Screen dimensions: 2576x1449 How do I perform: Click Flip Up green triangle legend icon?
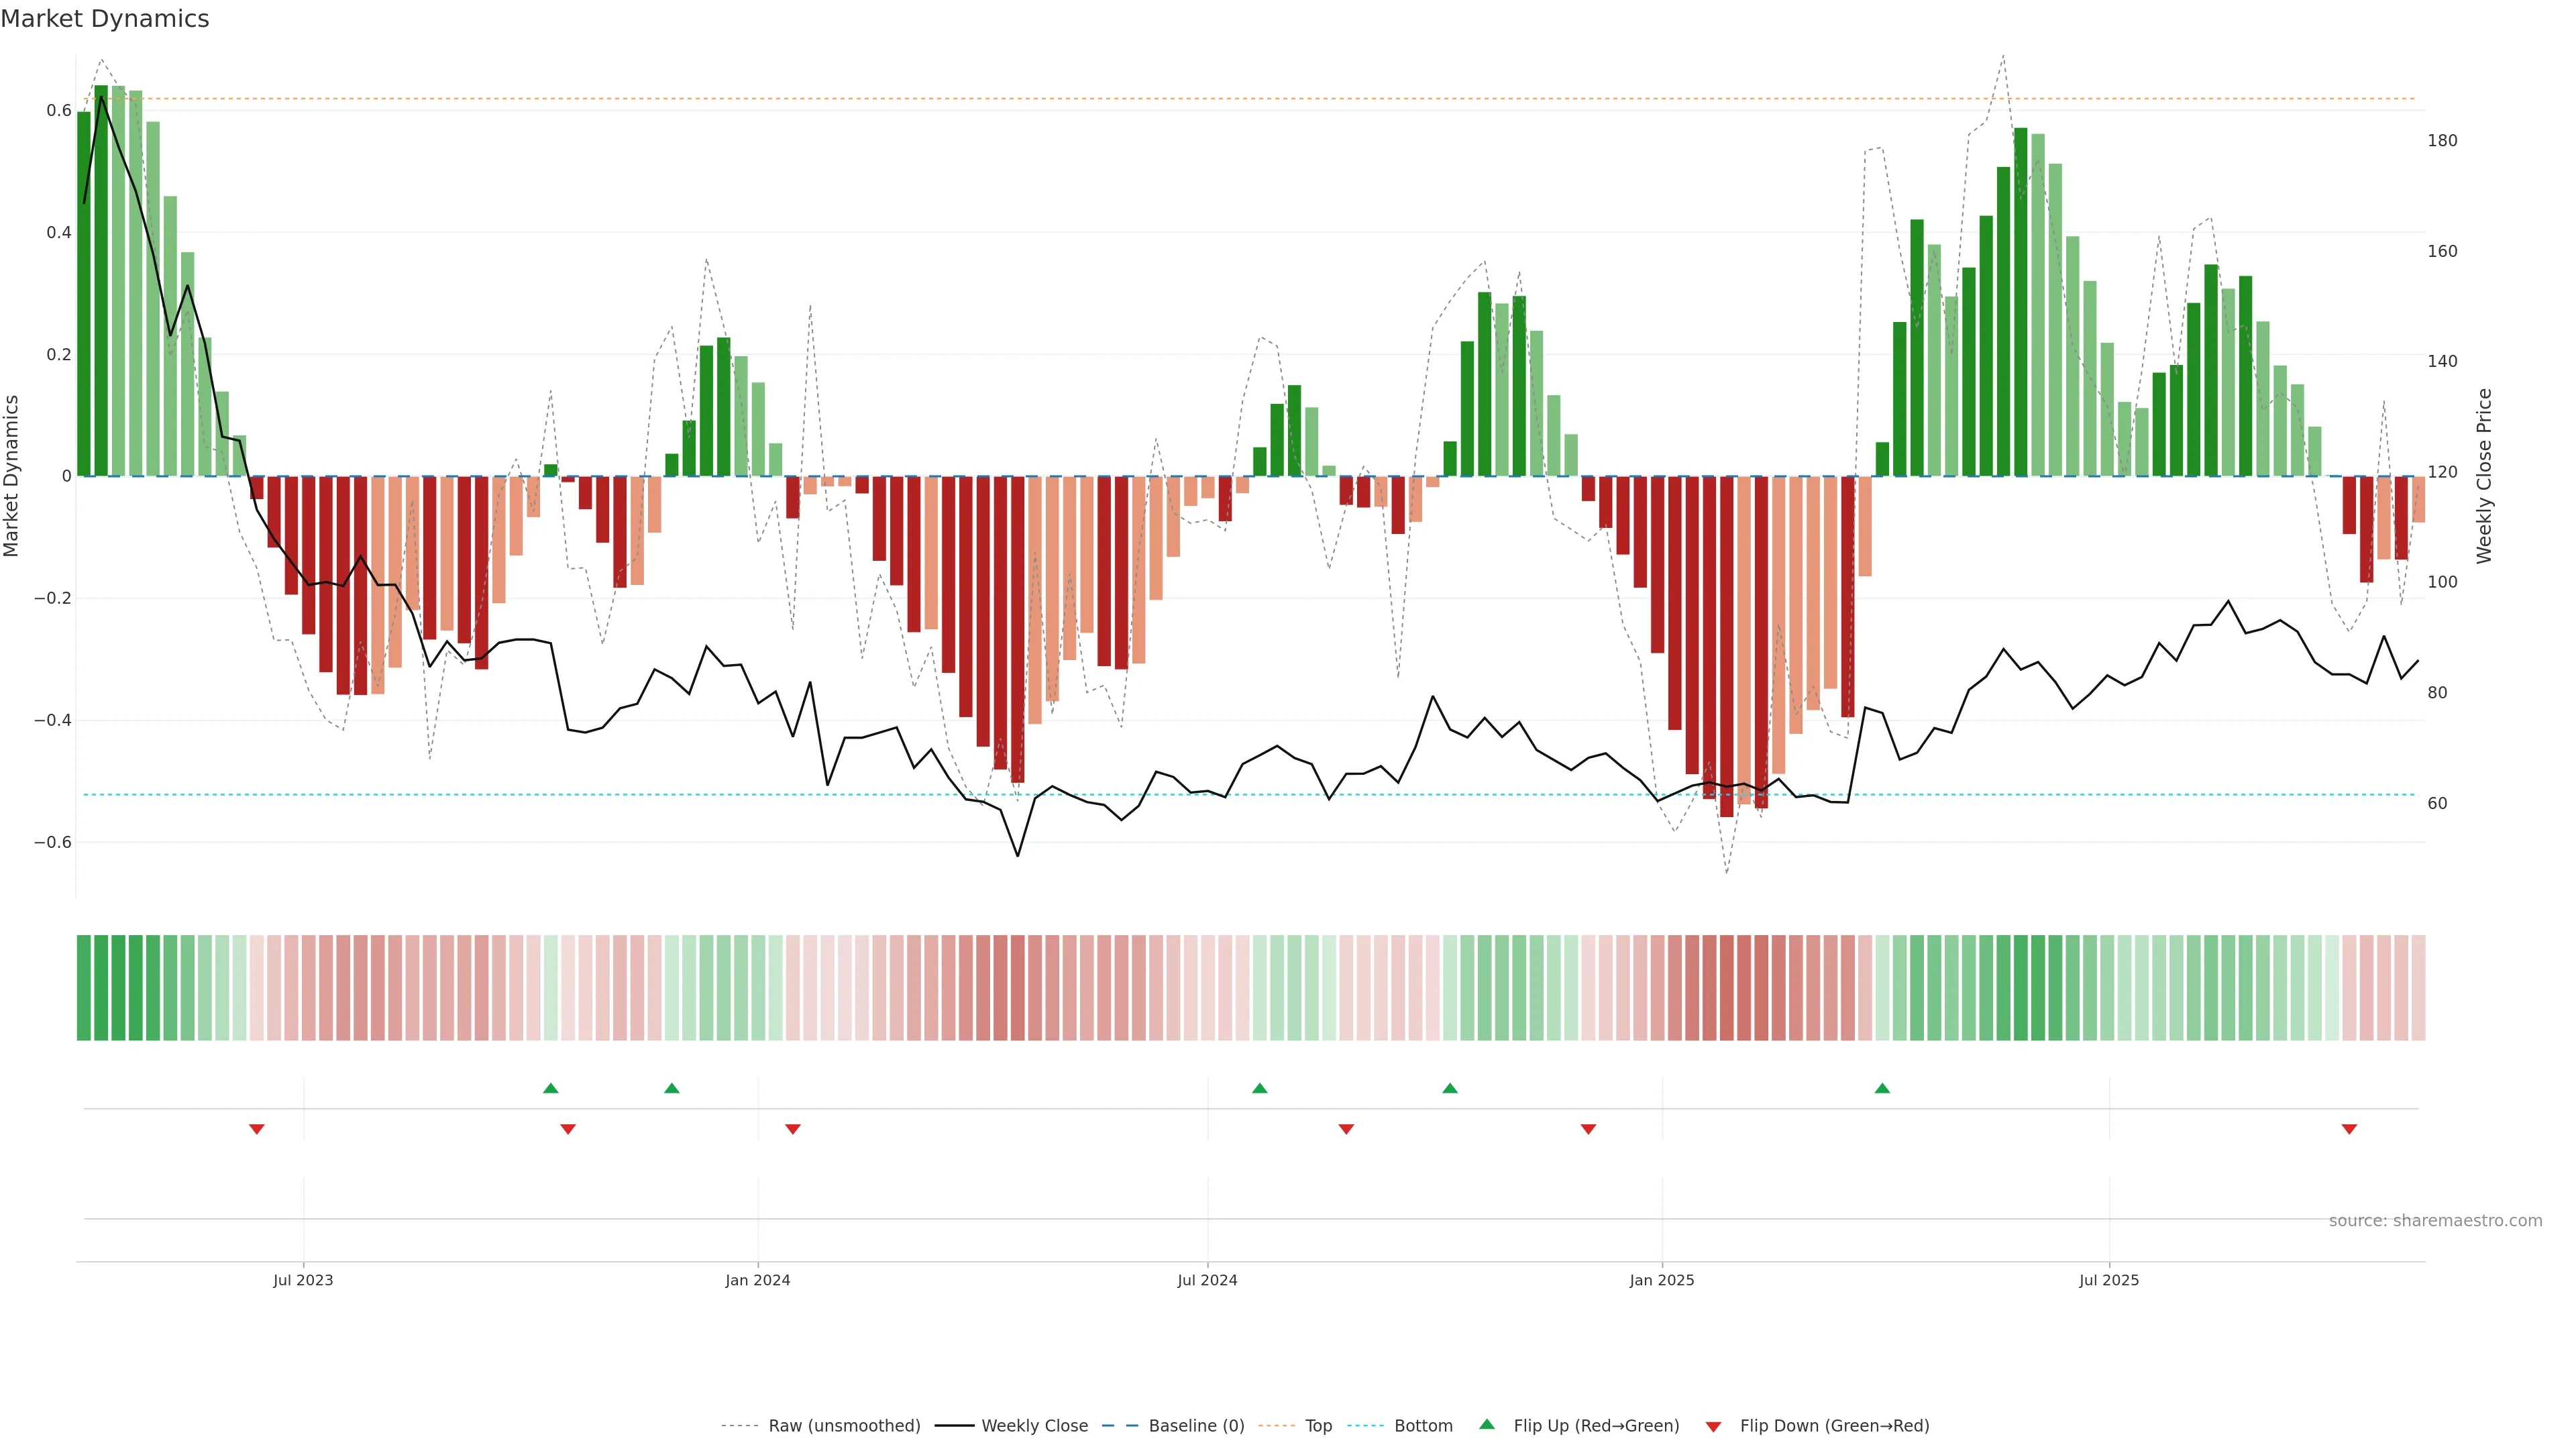[x=1487, y=1424]
